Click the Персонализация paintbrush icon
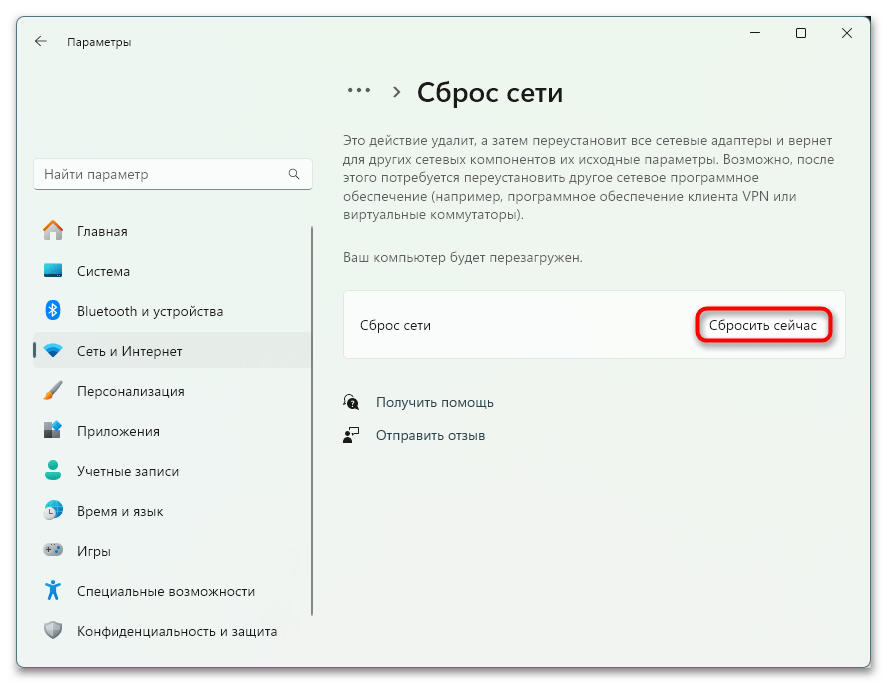Image resolution: width=887 pixels, height=684 pixels. (53, 390)
